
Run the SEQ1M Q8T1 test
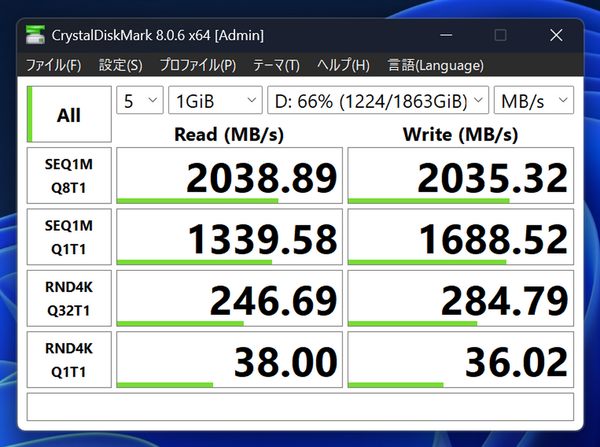pos(69,176)
